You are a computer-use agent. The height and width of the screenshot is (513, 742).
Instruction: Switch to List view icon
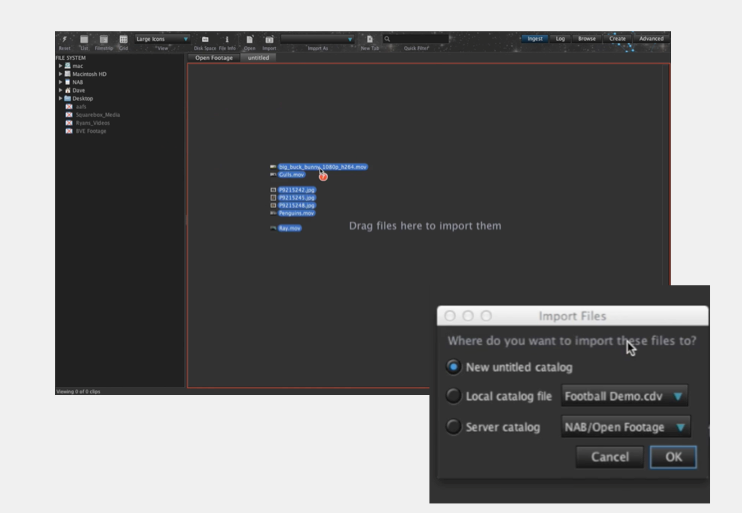[x=84, y=39]
